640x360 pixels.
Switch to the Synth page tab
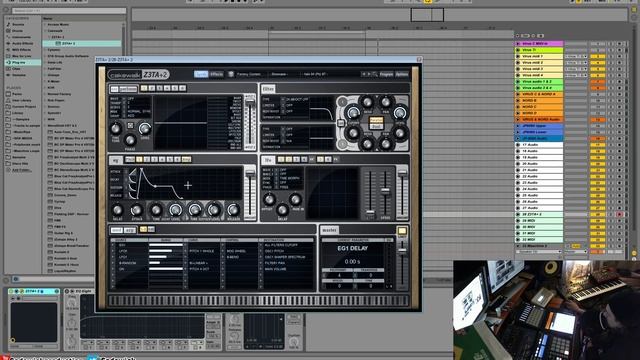201,74
